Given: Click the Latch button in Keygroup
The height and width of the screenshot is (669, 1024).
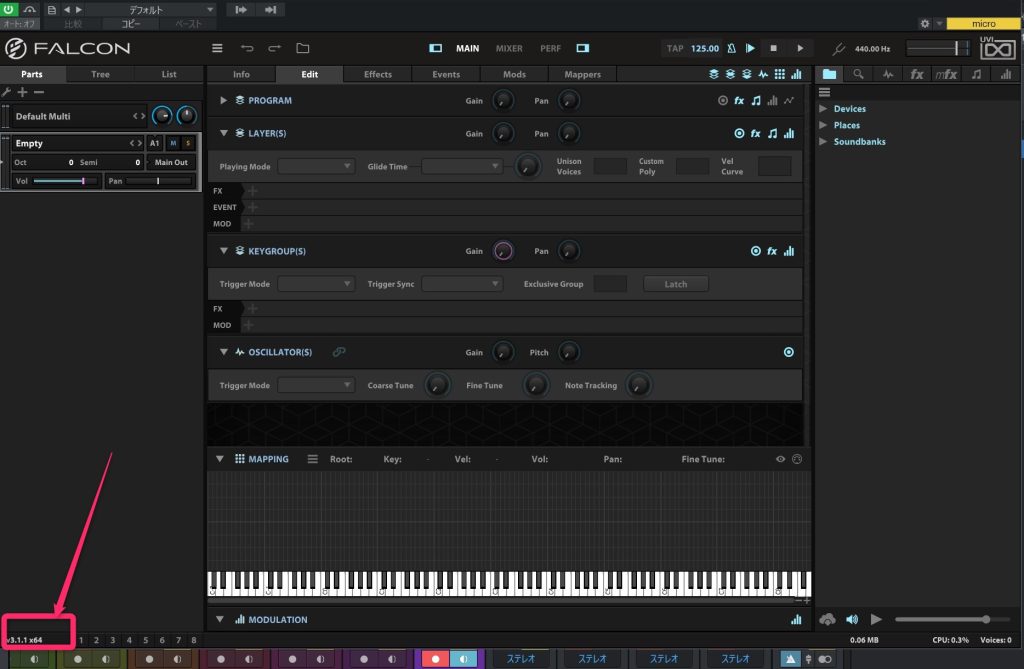Looking at the screenshot, I should tap(675, 284).
